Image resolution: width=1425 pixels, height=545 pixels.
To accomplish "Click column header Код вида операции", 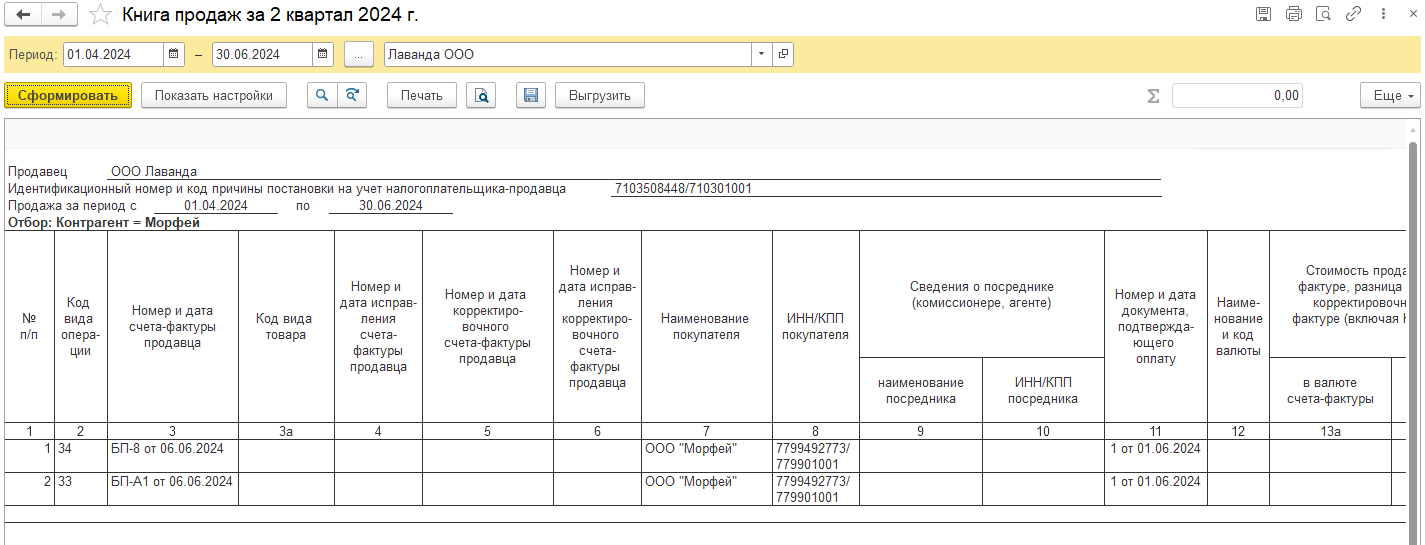I will [x=81, y=326].
